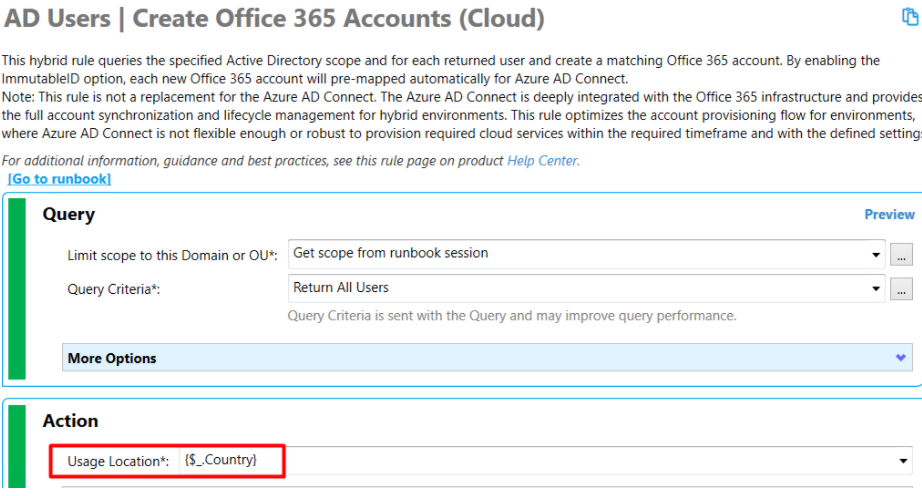Click the ellipsis button beside Query Criteria
This screenshot has height=496, width=922.
point(901,289)
